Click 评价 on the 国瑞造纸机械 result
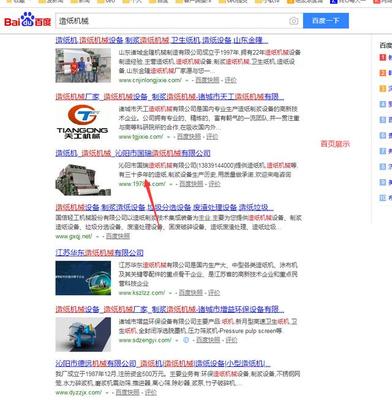 (214, 184)
